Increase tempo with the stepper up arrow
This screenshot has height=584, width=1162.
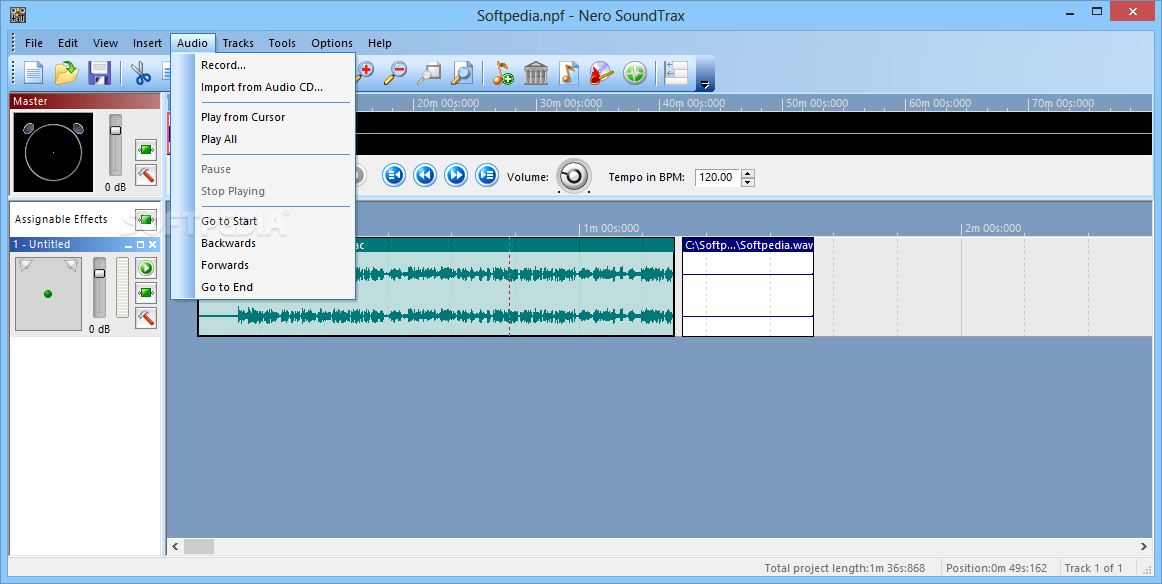pyautogui.click(x=748, y=173)
